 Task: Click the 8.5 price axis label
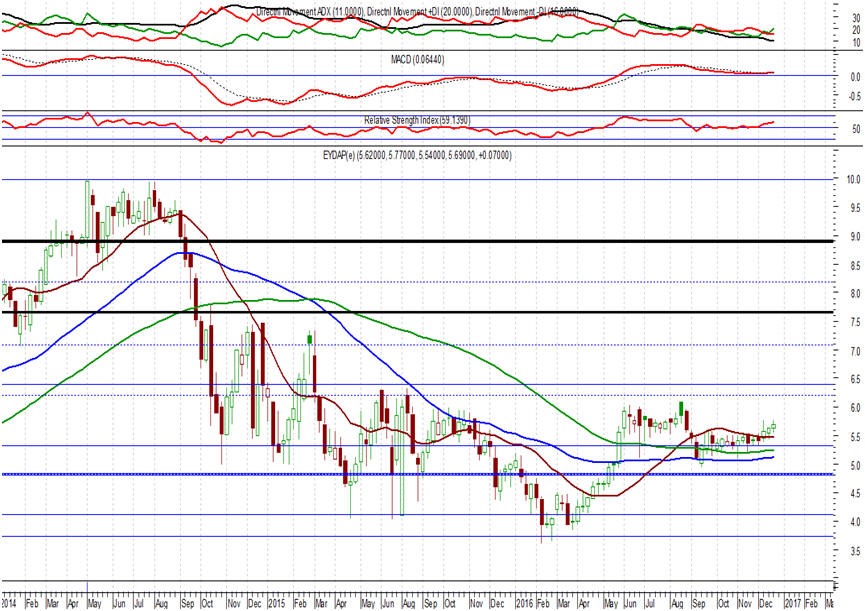(855, 266)
